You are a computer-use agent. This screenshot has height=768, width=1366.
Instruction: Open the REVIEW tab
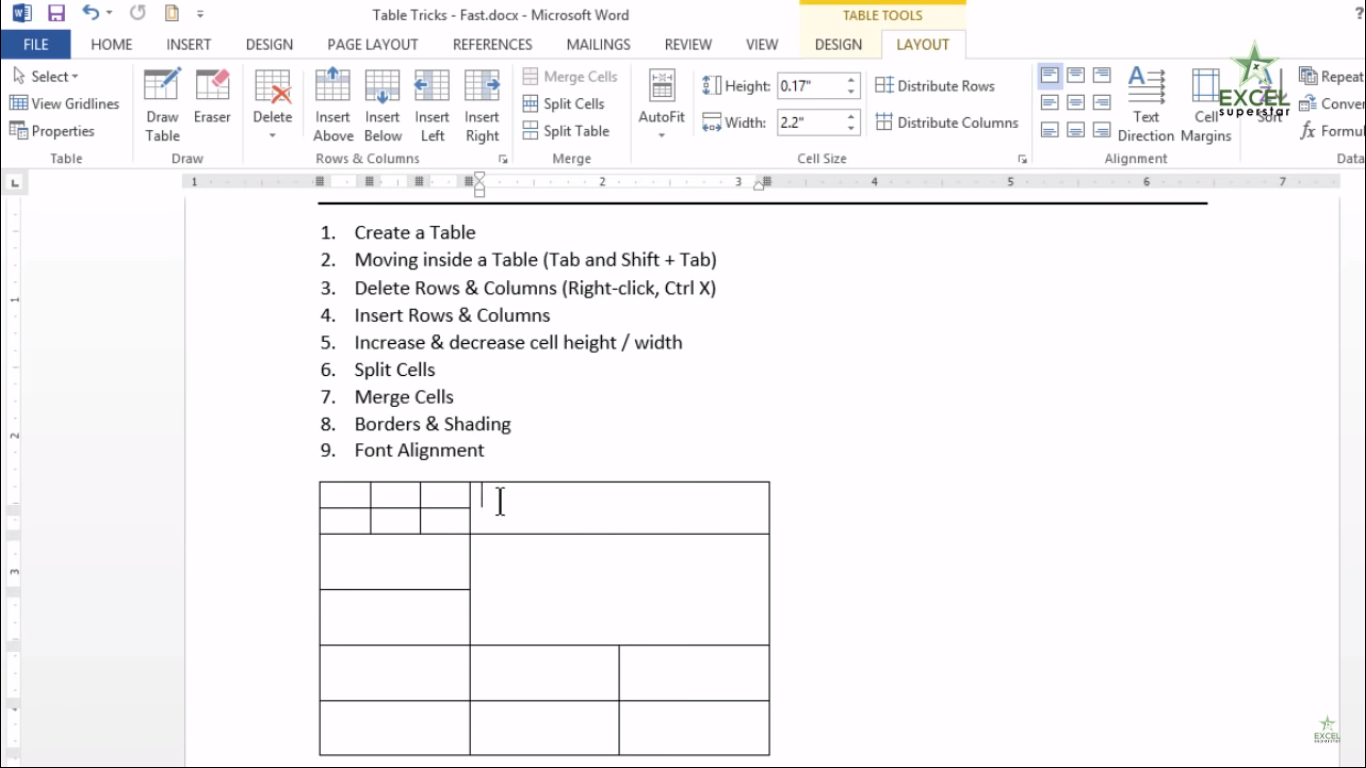pyautogui.click(x=688, y=44)
